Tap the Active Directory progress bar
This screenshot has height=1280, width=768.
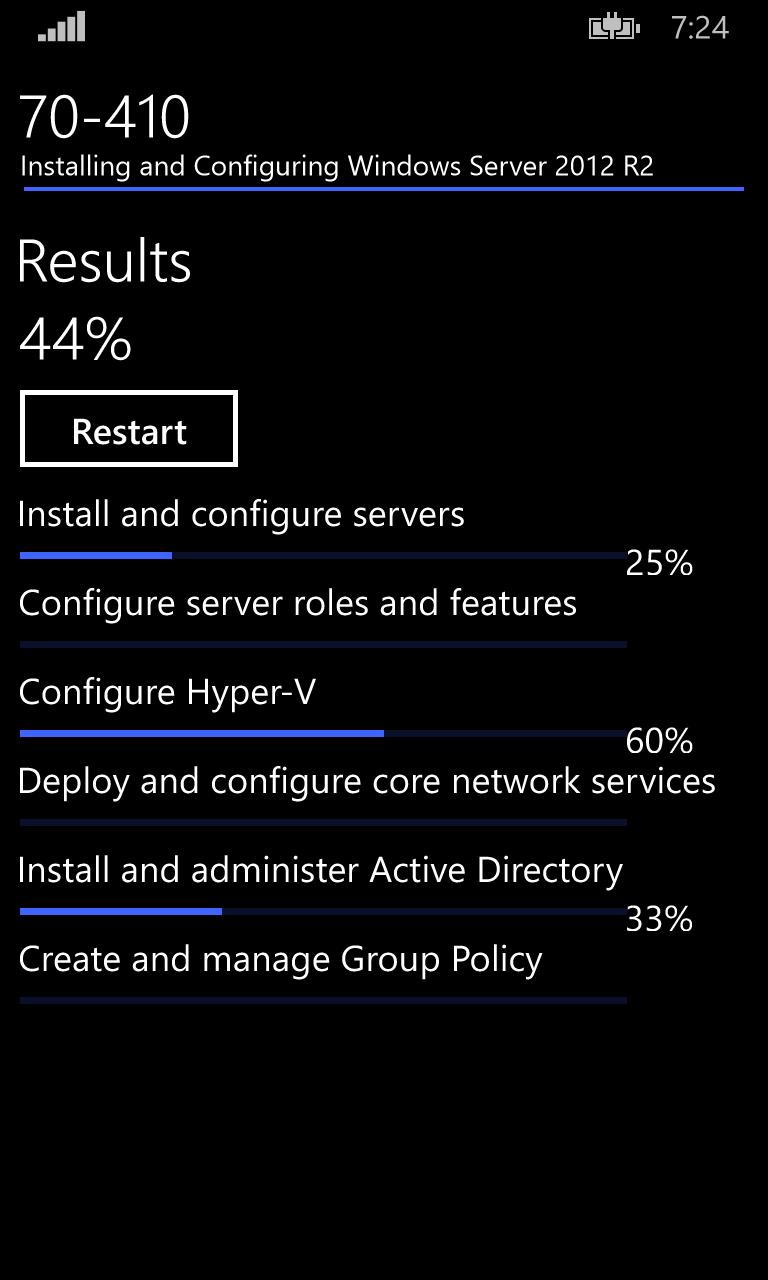[320, 911]
